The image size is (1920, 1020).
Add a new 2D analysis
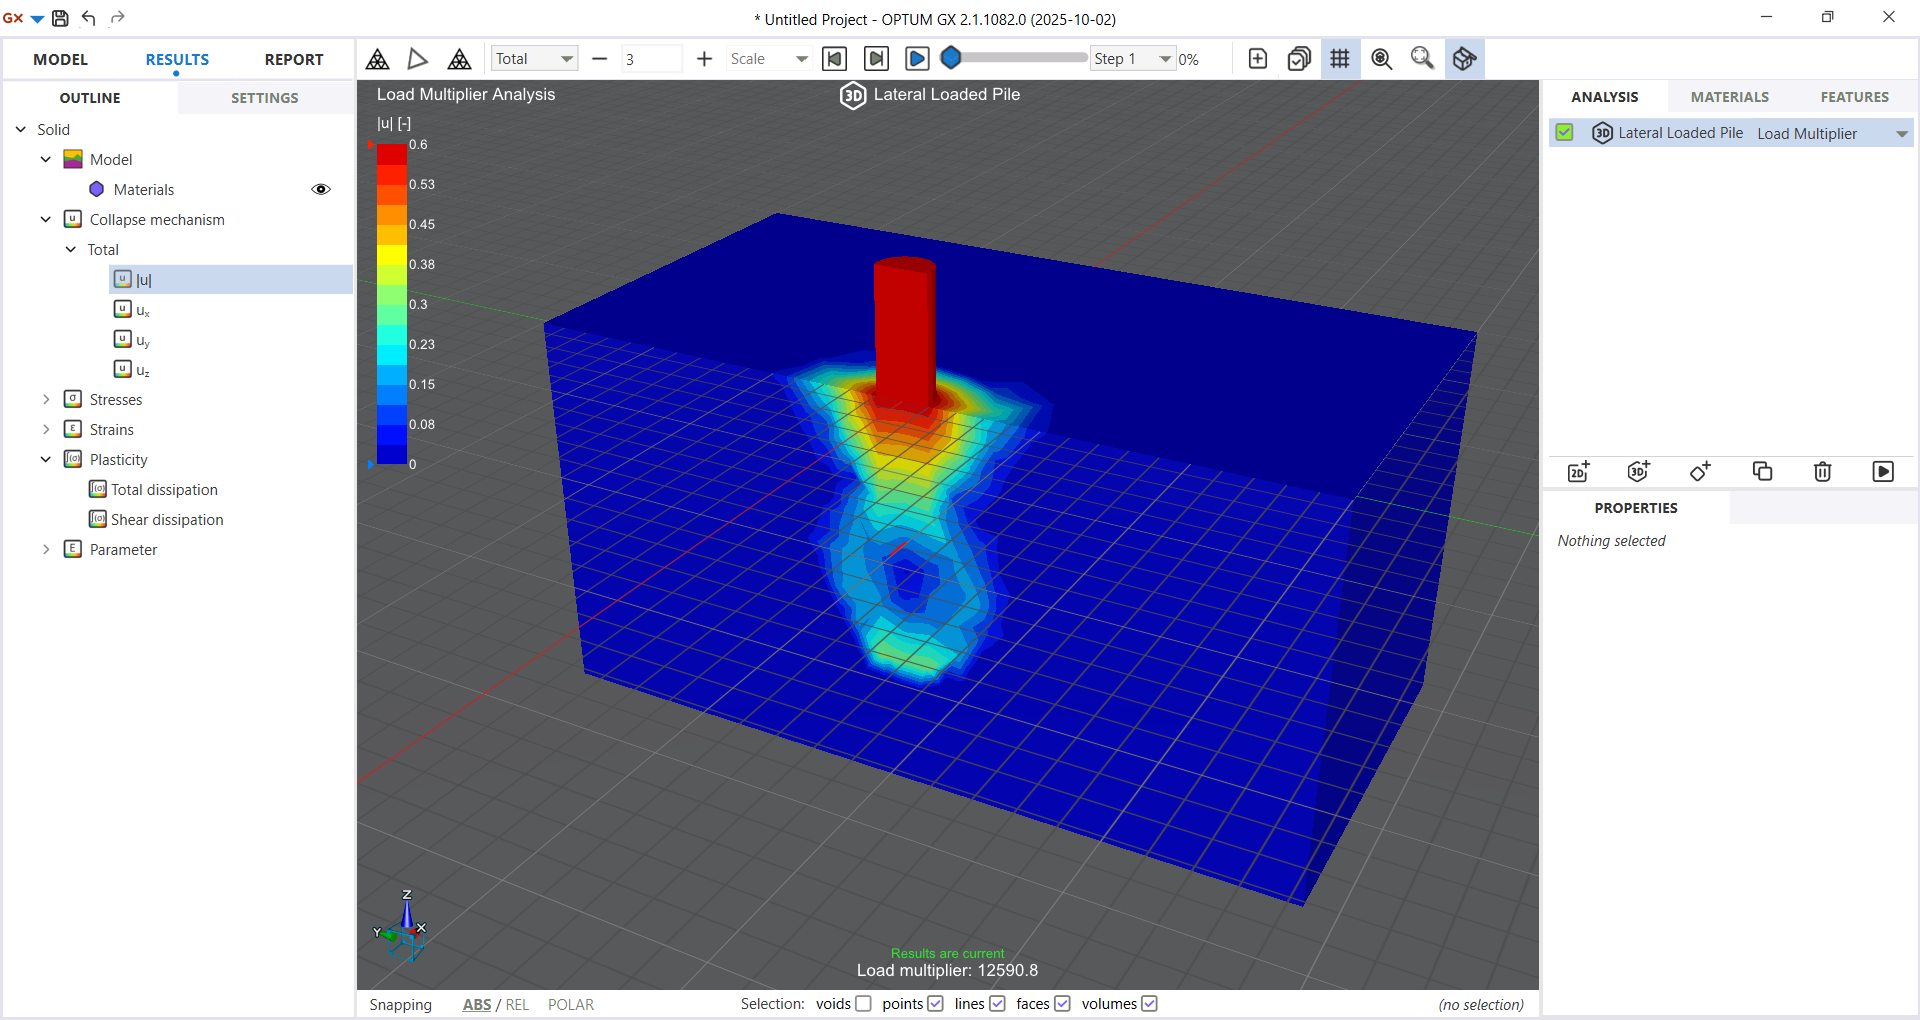pyautogui.click(x=1578, y=471)
